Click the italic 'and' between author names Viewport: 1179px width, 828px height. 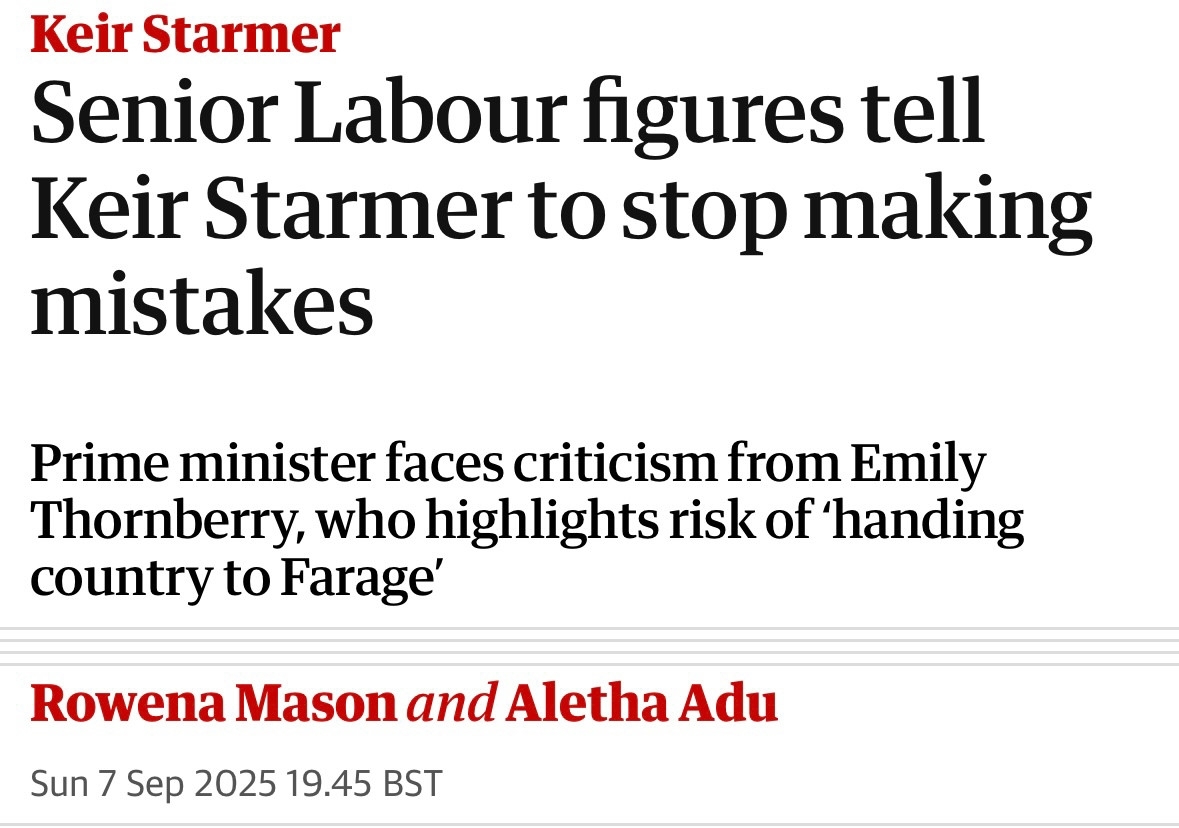pos(452,705)
